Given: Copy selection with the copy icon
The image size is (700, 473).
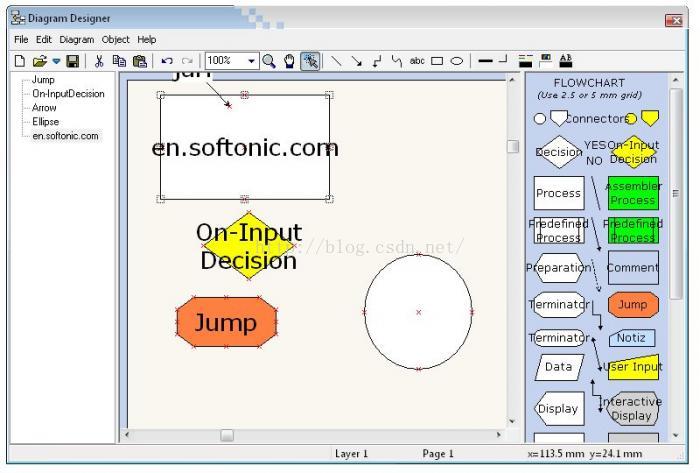Looking at the screenshot, I should 119,61.
